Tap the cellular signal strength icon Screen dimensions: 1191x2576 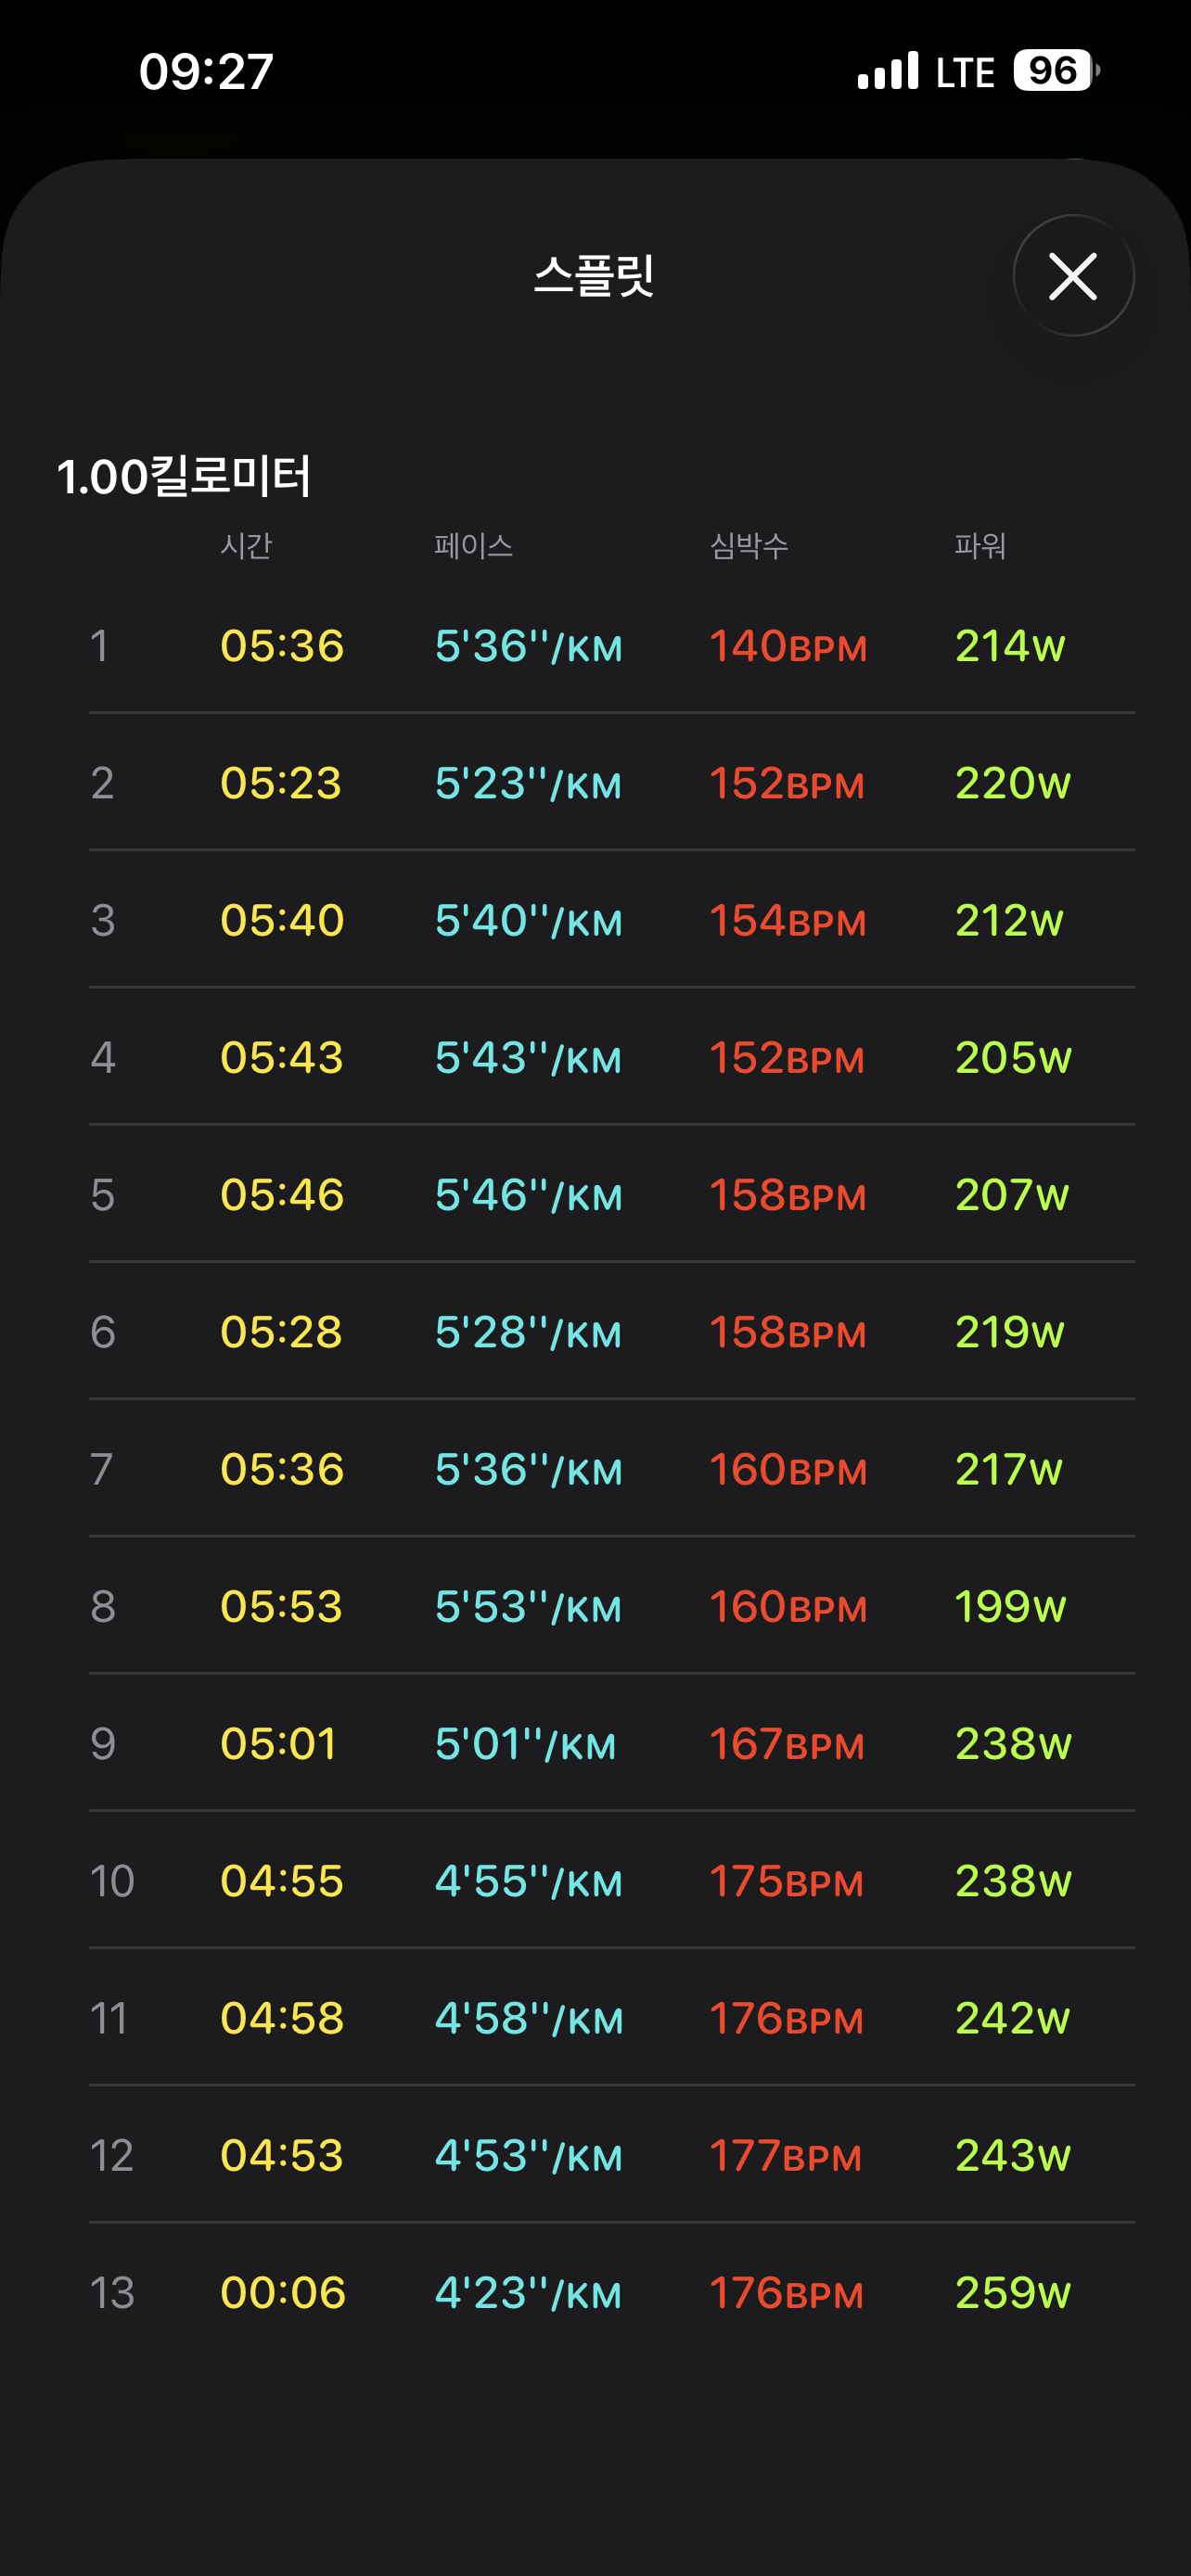(888, 71)
